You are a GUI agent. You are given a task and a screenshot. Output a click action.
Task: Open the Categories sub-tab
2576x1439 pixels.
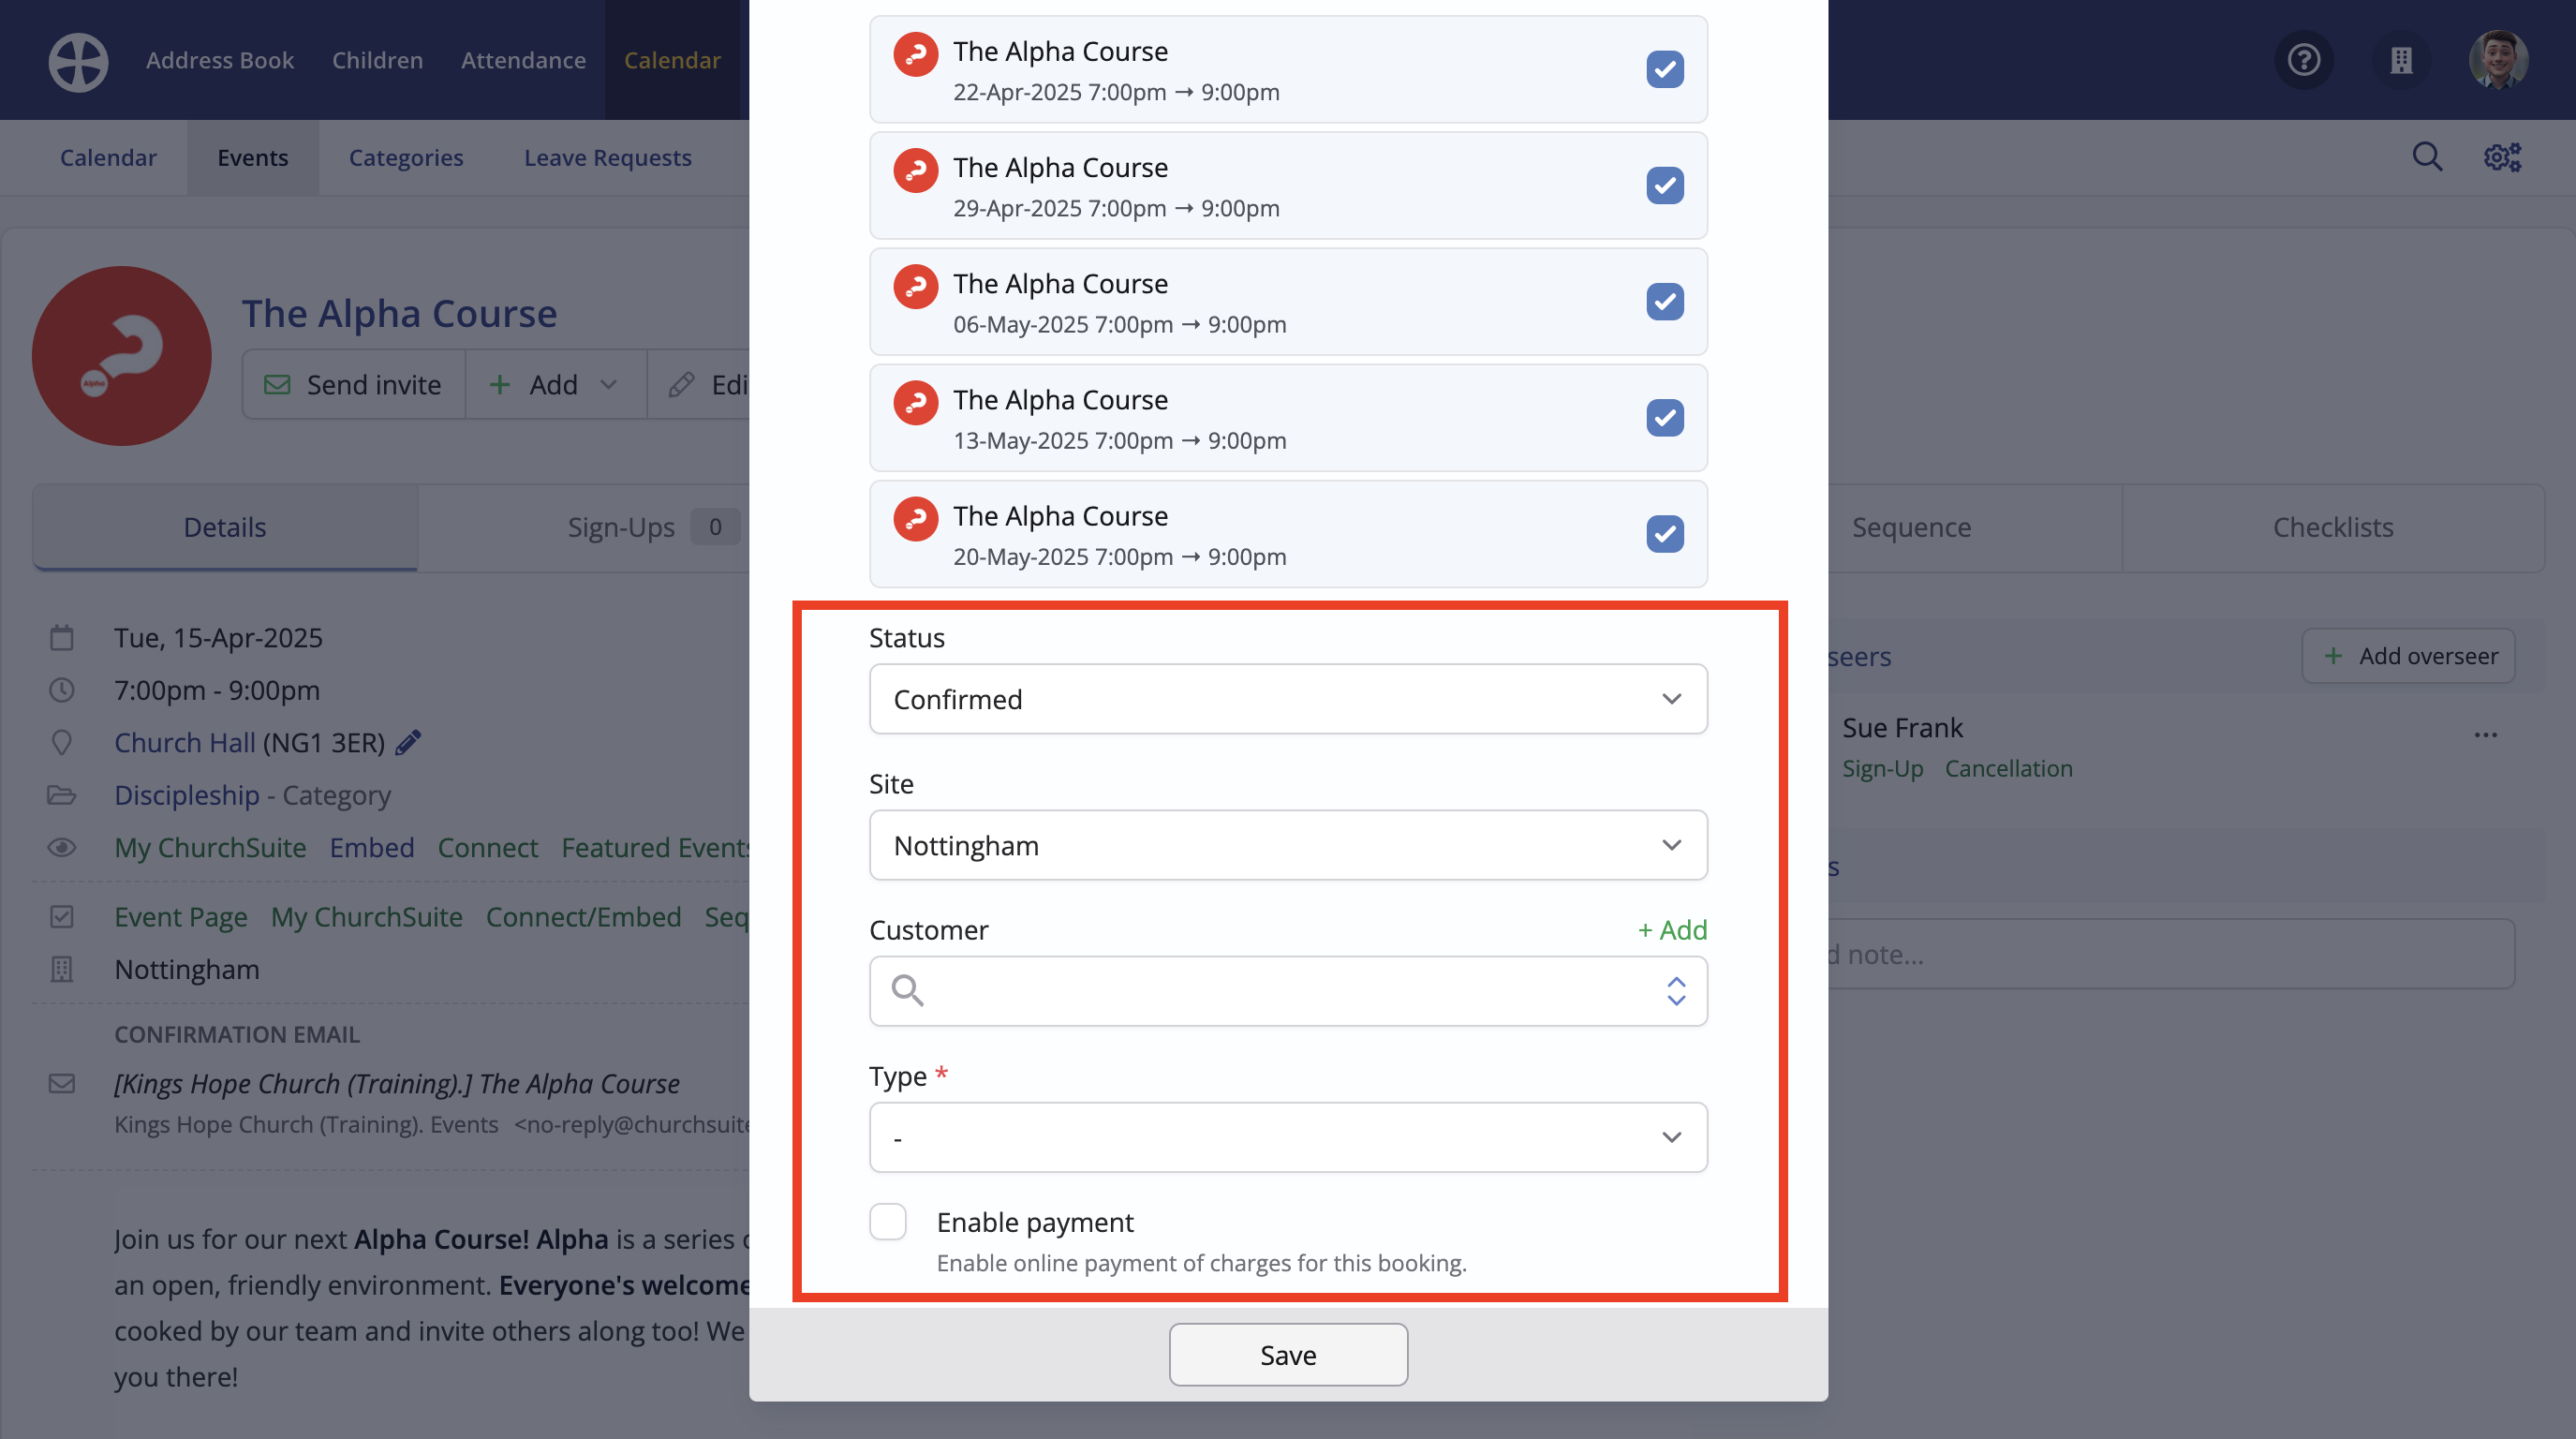tap(406, 157)
